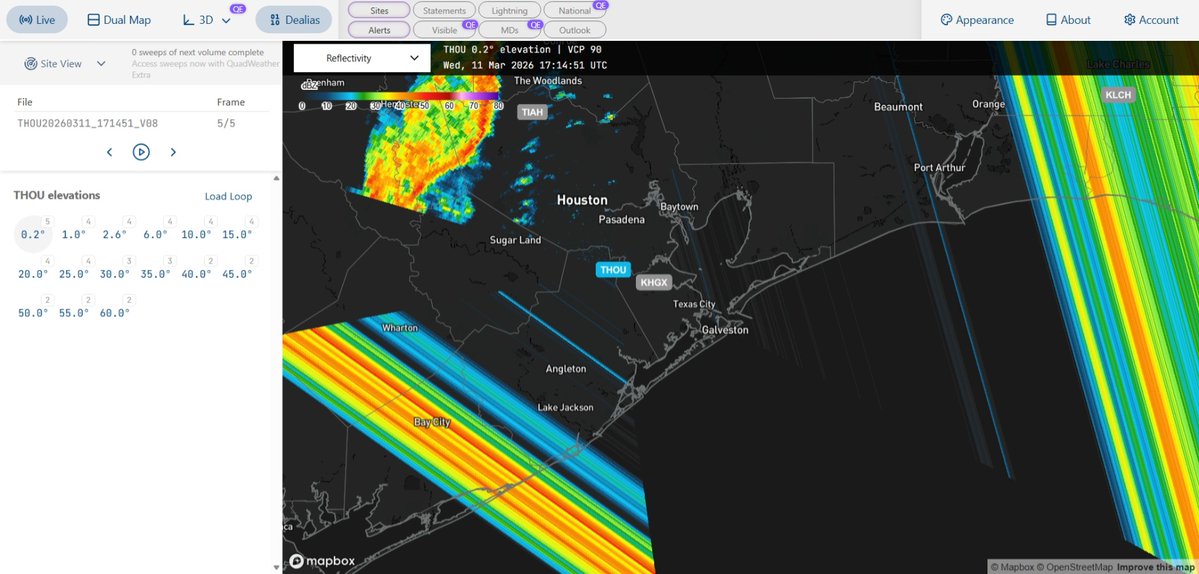
Task: Select 0.2° elevation
Action: coord(33,234)
